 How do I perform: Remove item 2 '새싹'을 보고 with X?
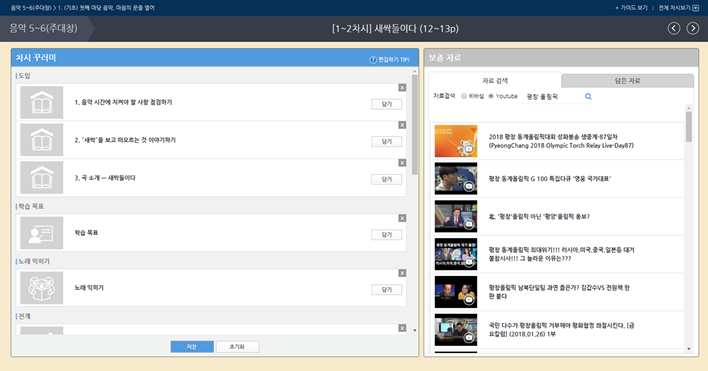pos(402,125)
